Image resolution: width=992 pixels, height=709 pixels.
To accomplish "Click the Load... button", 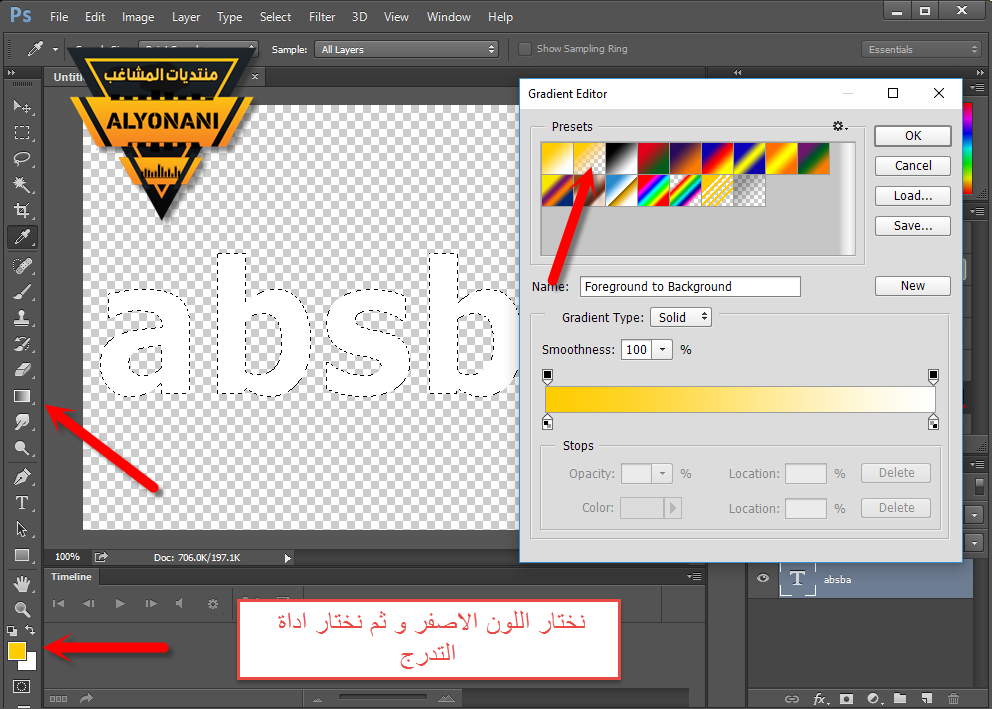I will pos(912,196).
